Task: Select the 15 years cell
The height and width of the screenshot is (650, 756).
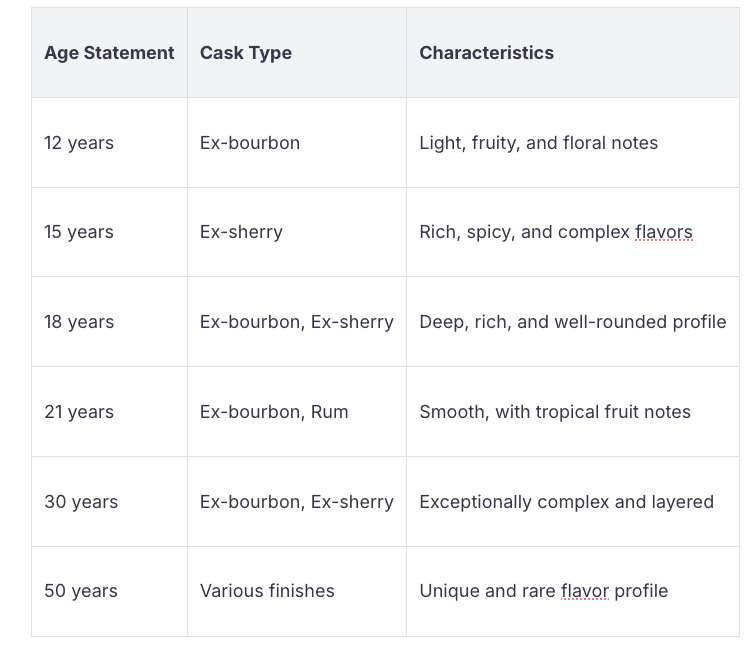Action: (x=79, y=232)
